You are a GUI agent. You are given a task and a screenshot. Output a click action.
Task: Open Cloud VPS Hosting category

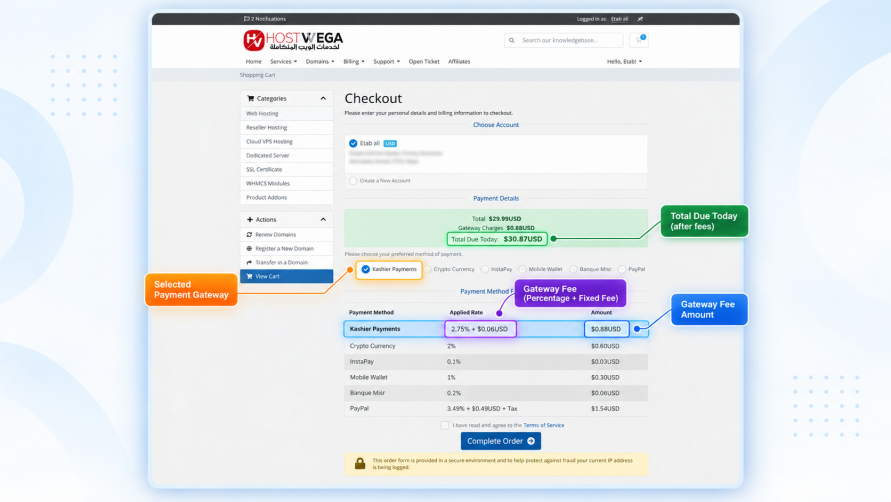(286, 142)
